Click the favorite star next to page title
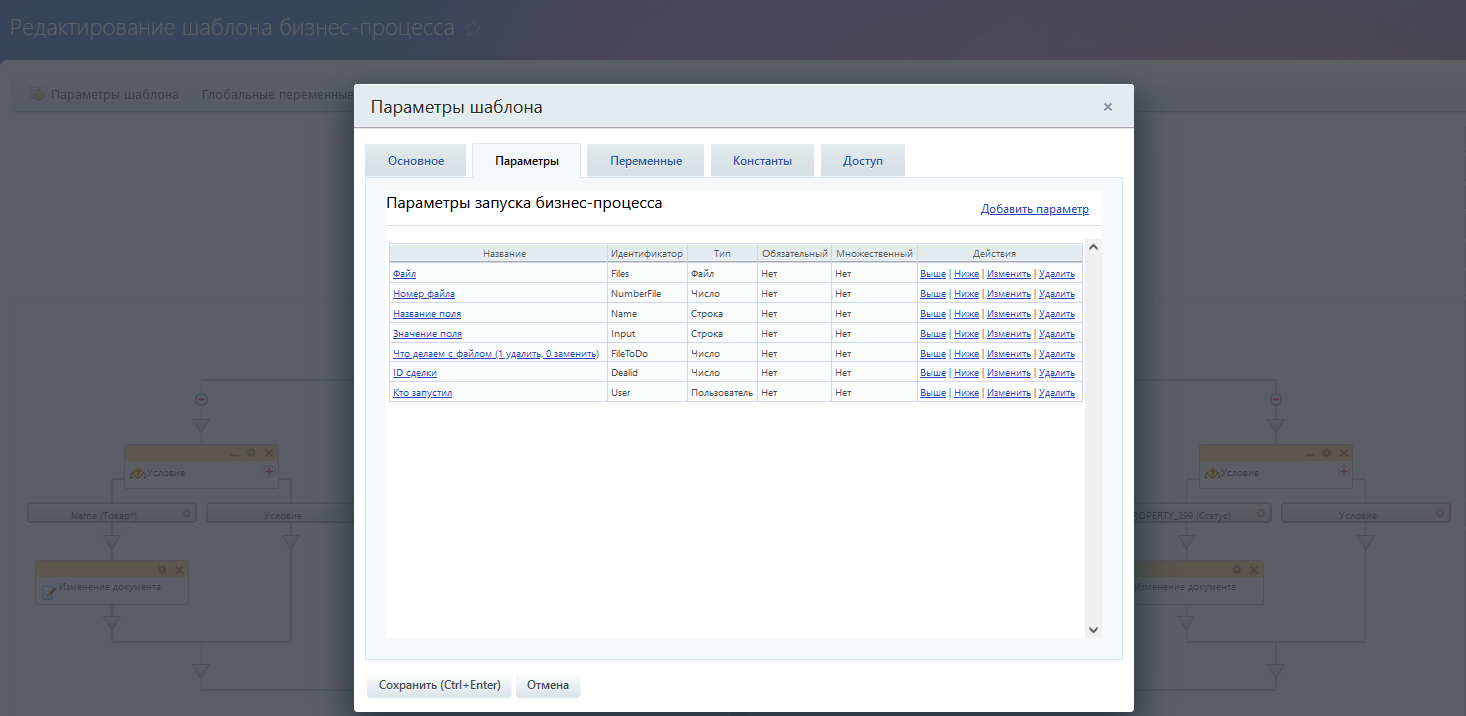The image size is (1466, 716). coord(473,28)
